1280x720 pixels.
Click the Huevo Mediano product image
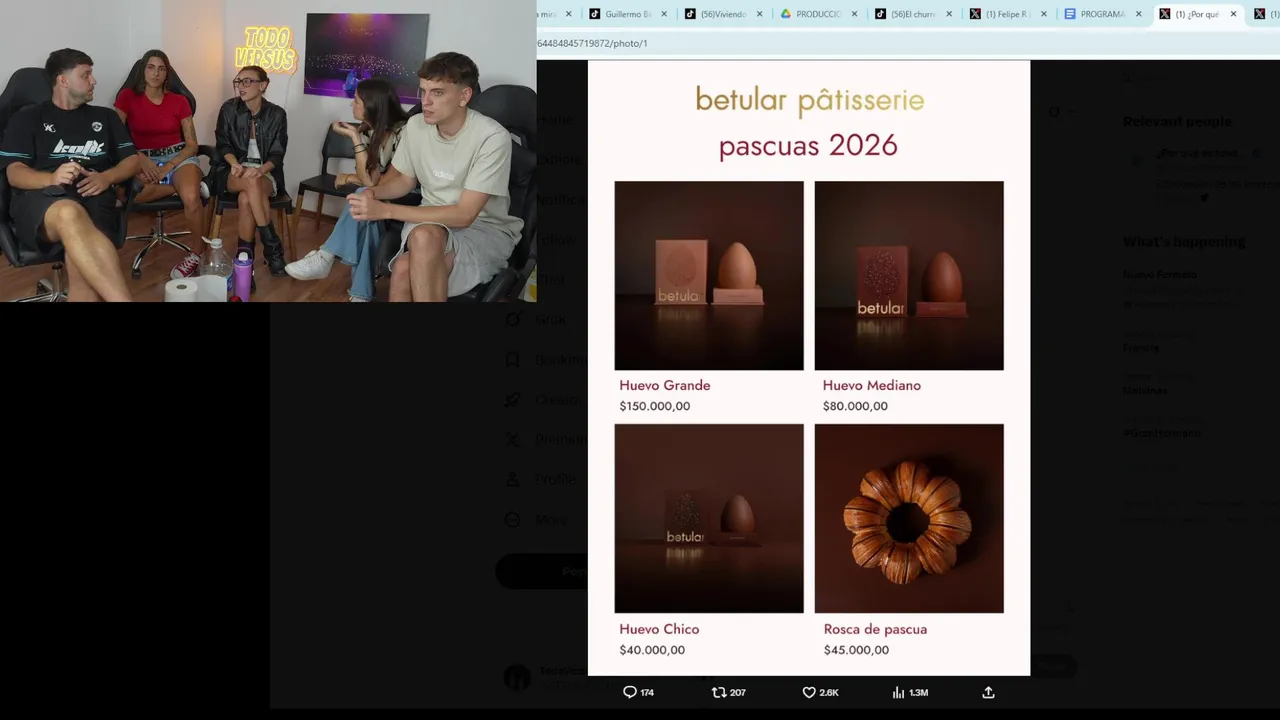[x=909, y=276]
